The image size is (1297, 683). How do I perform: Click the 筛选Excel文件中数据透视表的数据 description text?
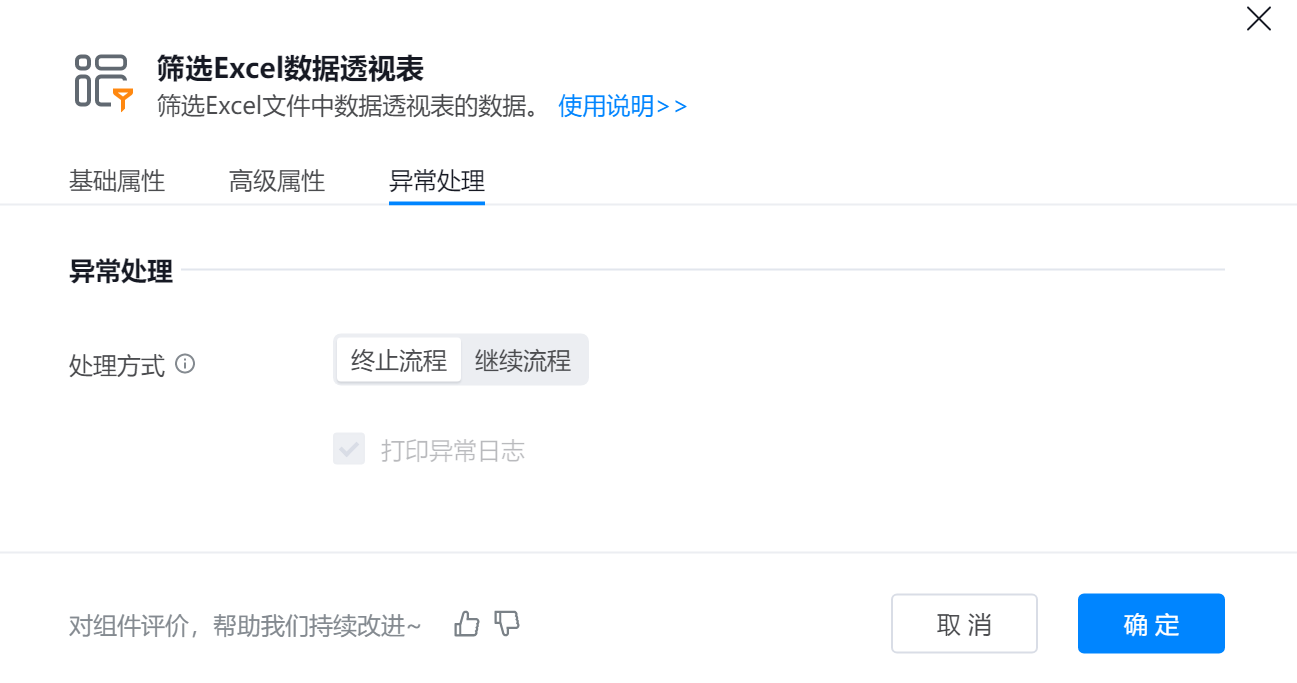click(x=349, y=106)
